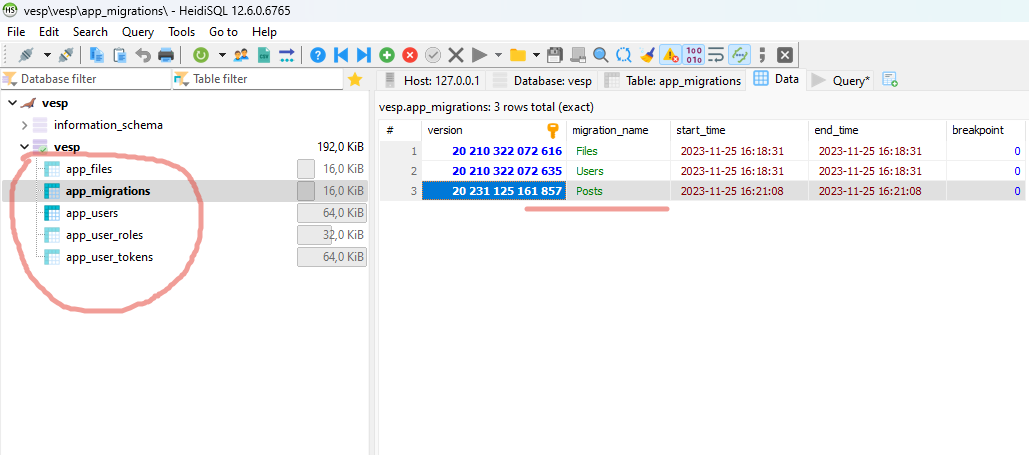
Task: Click the green insert row icon
Action: pos(386,55)
